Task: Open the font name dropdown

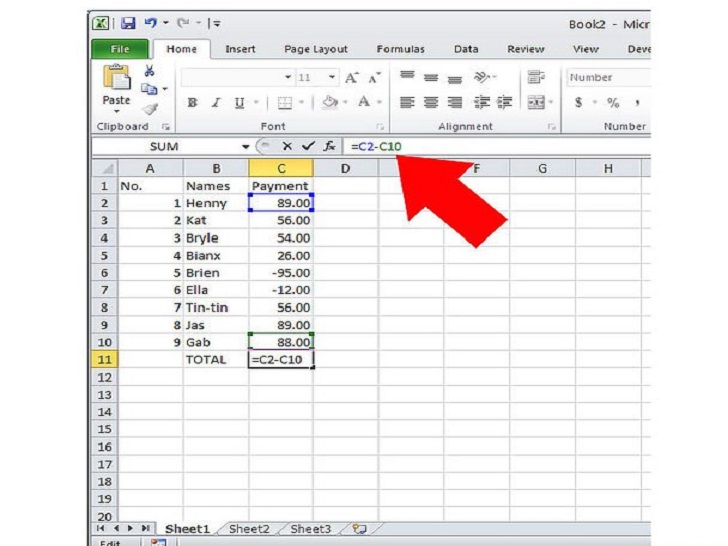Action: pyautogui.click(x=288, y=77)
